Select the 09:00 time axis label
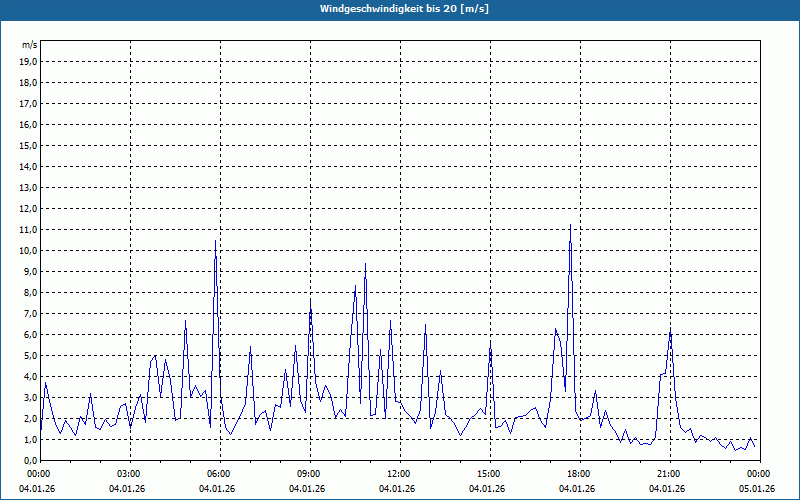 tap(308, 473)
